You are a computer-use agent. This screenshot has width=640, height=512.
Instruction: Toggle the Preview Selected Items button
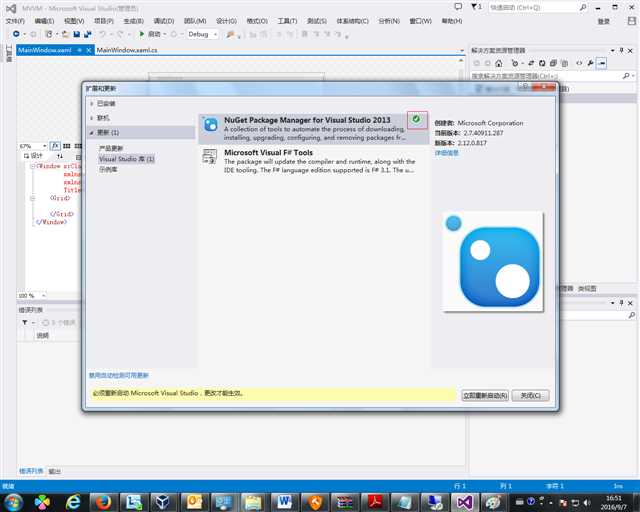[x=601, y=63]
